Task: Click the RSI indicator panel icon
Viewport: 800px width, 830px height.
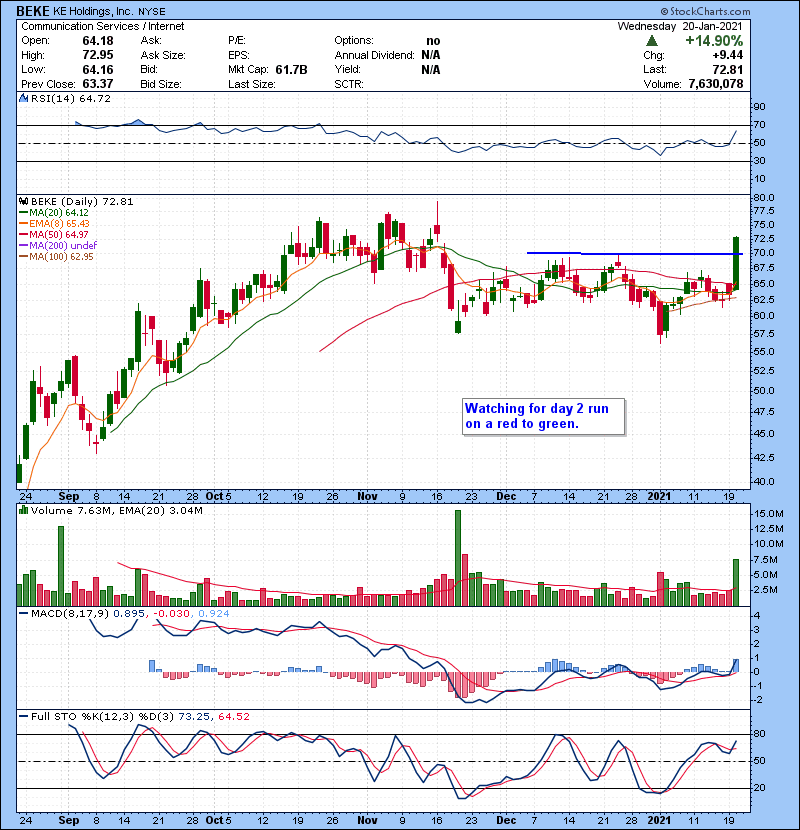Action: (23, 98)
